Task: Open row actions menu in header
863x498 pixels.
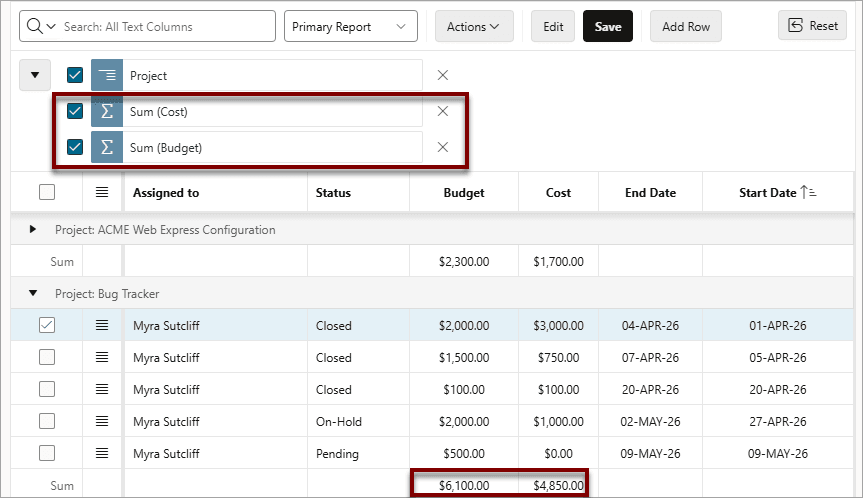Action: pyautogui.click(x=102, y=193)
